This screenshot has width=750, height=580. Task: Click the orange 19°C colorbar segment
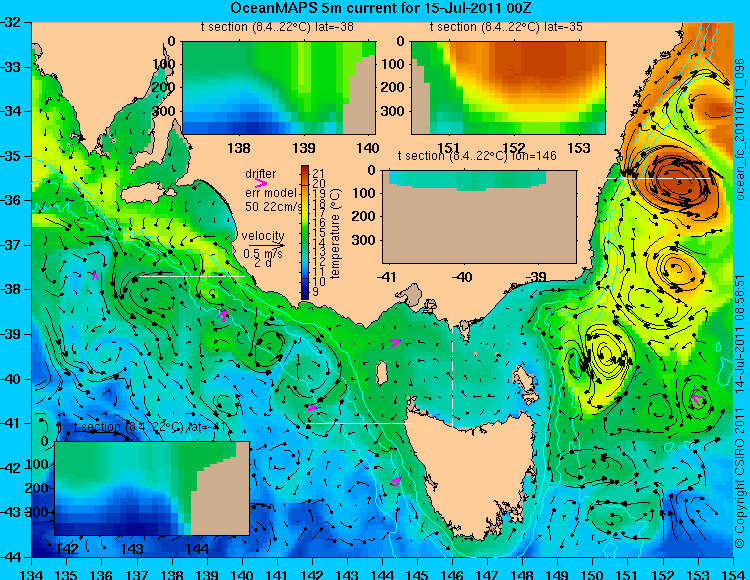coord(305,193)
